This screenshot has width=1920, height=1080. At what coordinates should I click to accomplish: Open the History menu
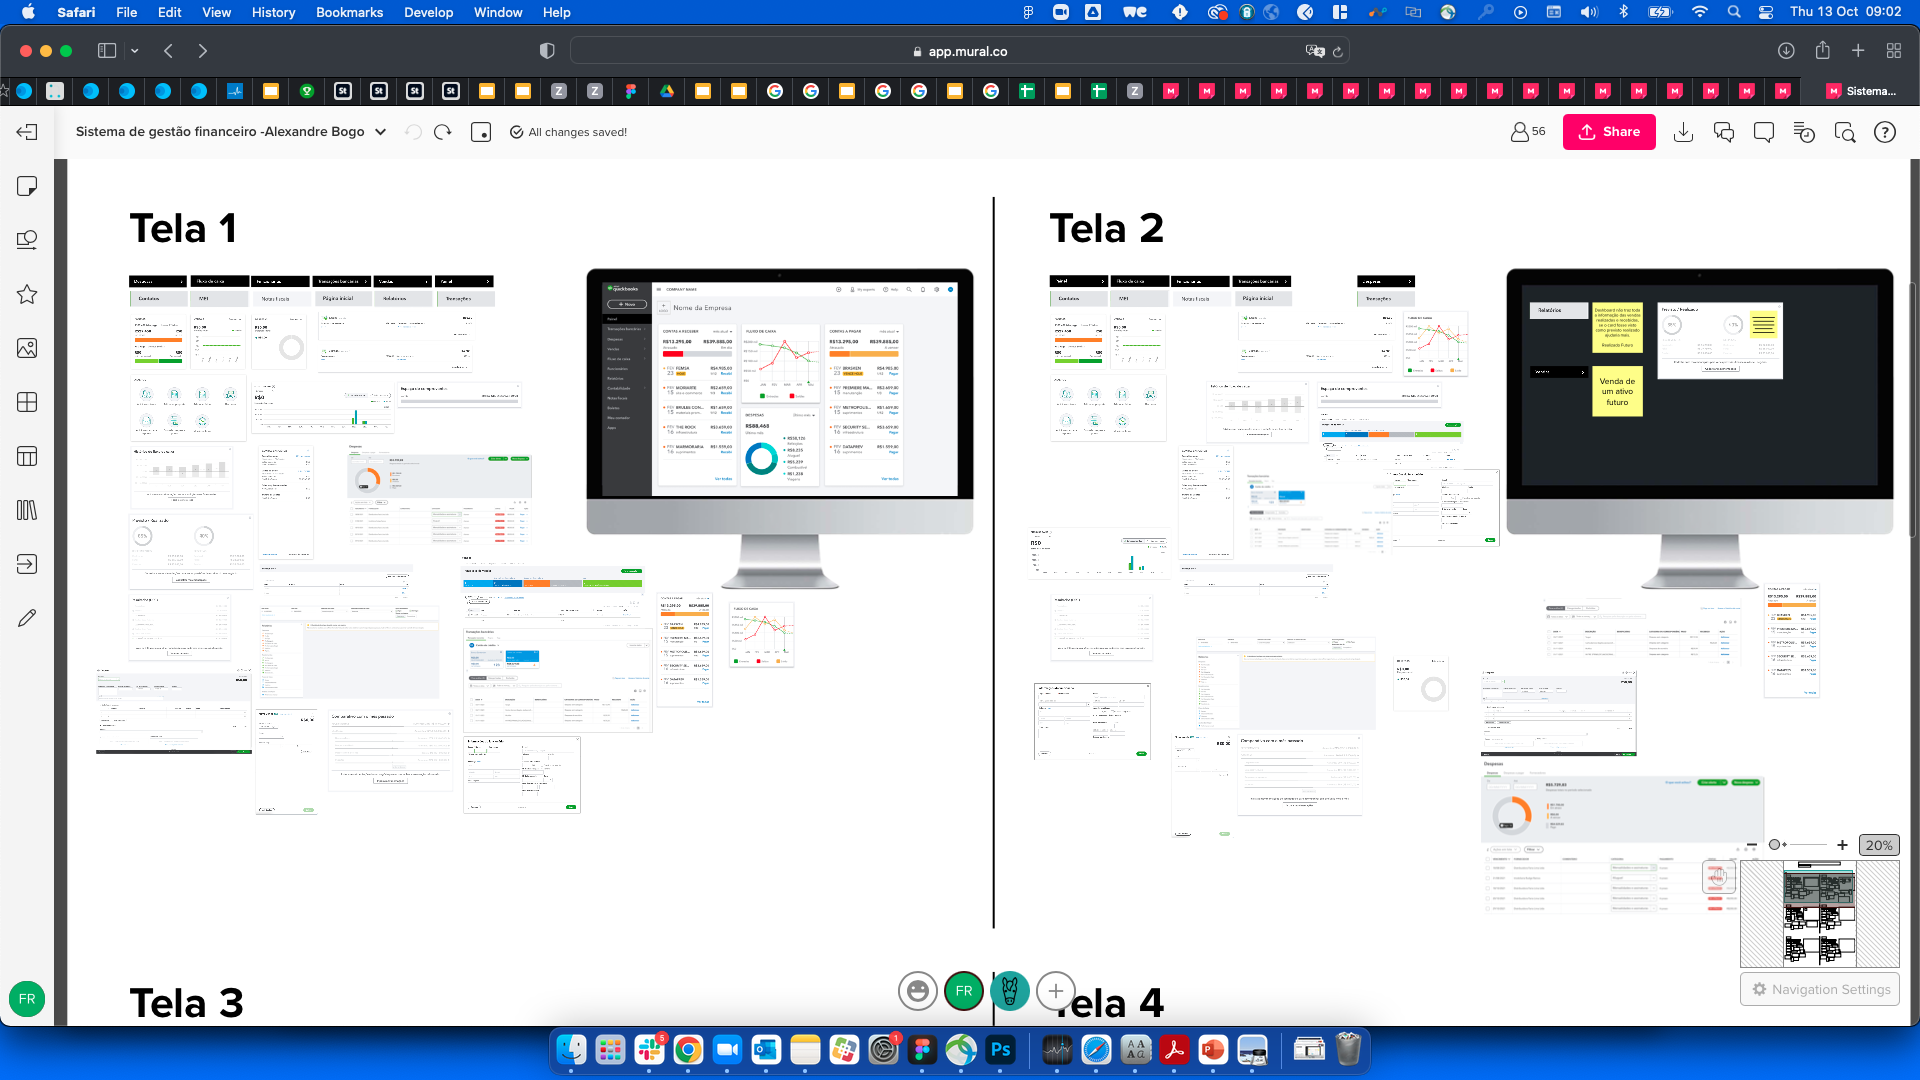click(x=273, y=12)
